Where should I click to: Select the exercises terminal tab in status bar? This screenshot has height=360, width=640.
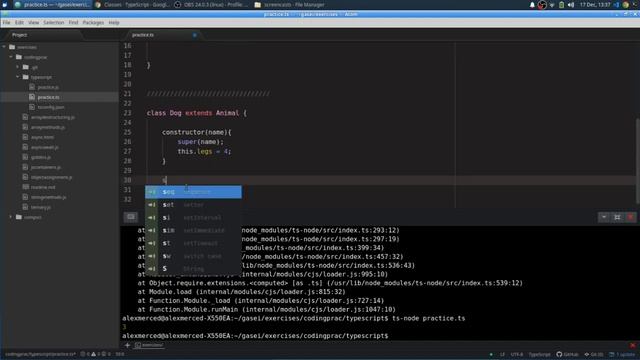[x=149, y=345]
